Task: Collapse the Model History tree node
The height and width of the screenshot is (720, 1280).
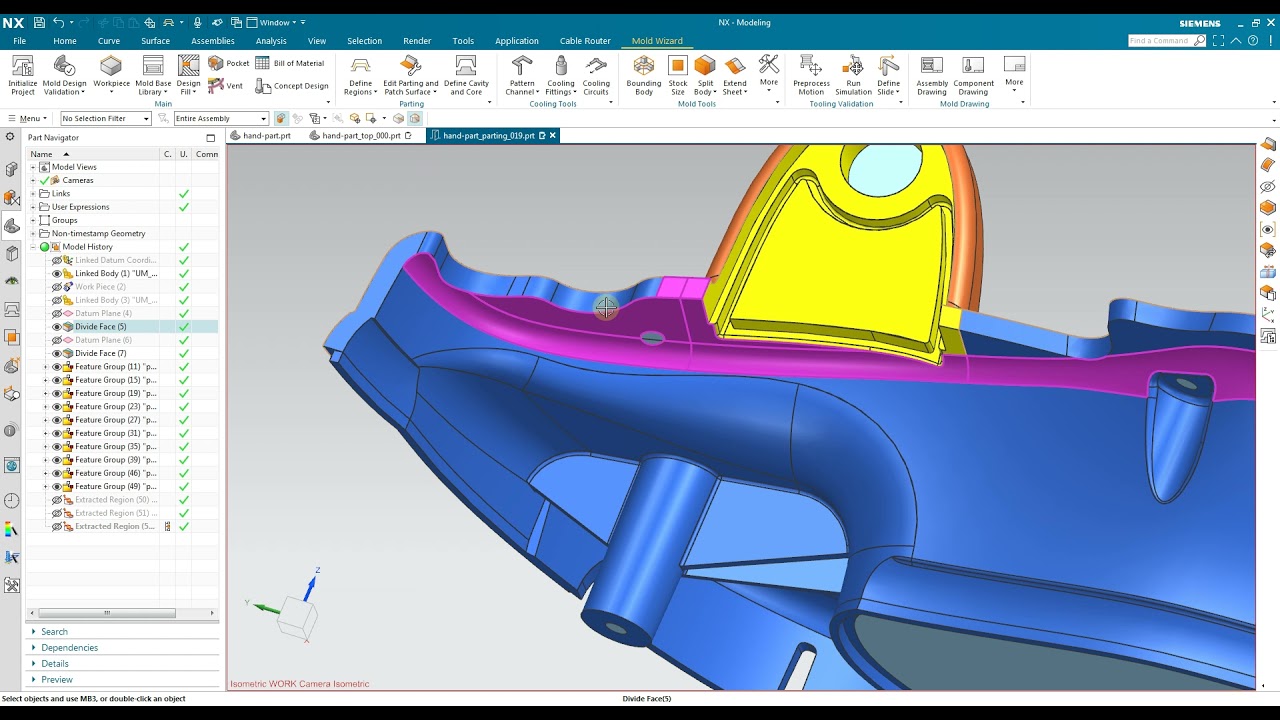Action: pos(33,247)
